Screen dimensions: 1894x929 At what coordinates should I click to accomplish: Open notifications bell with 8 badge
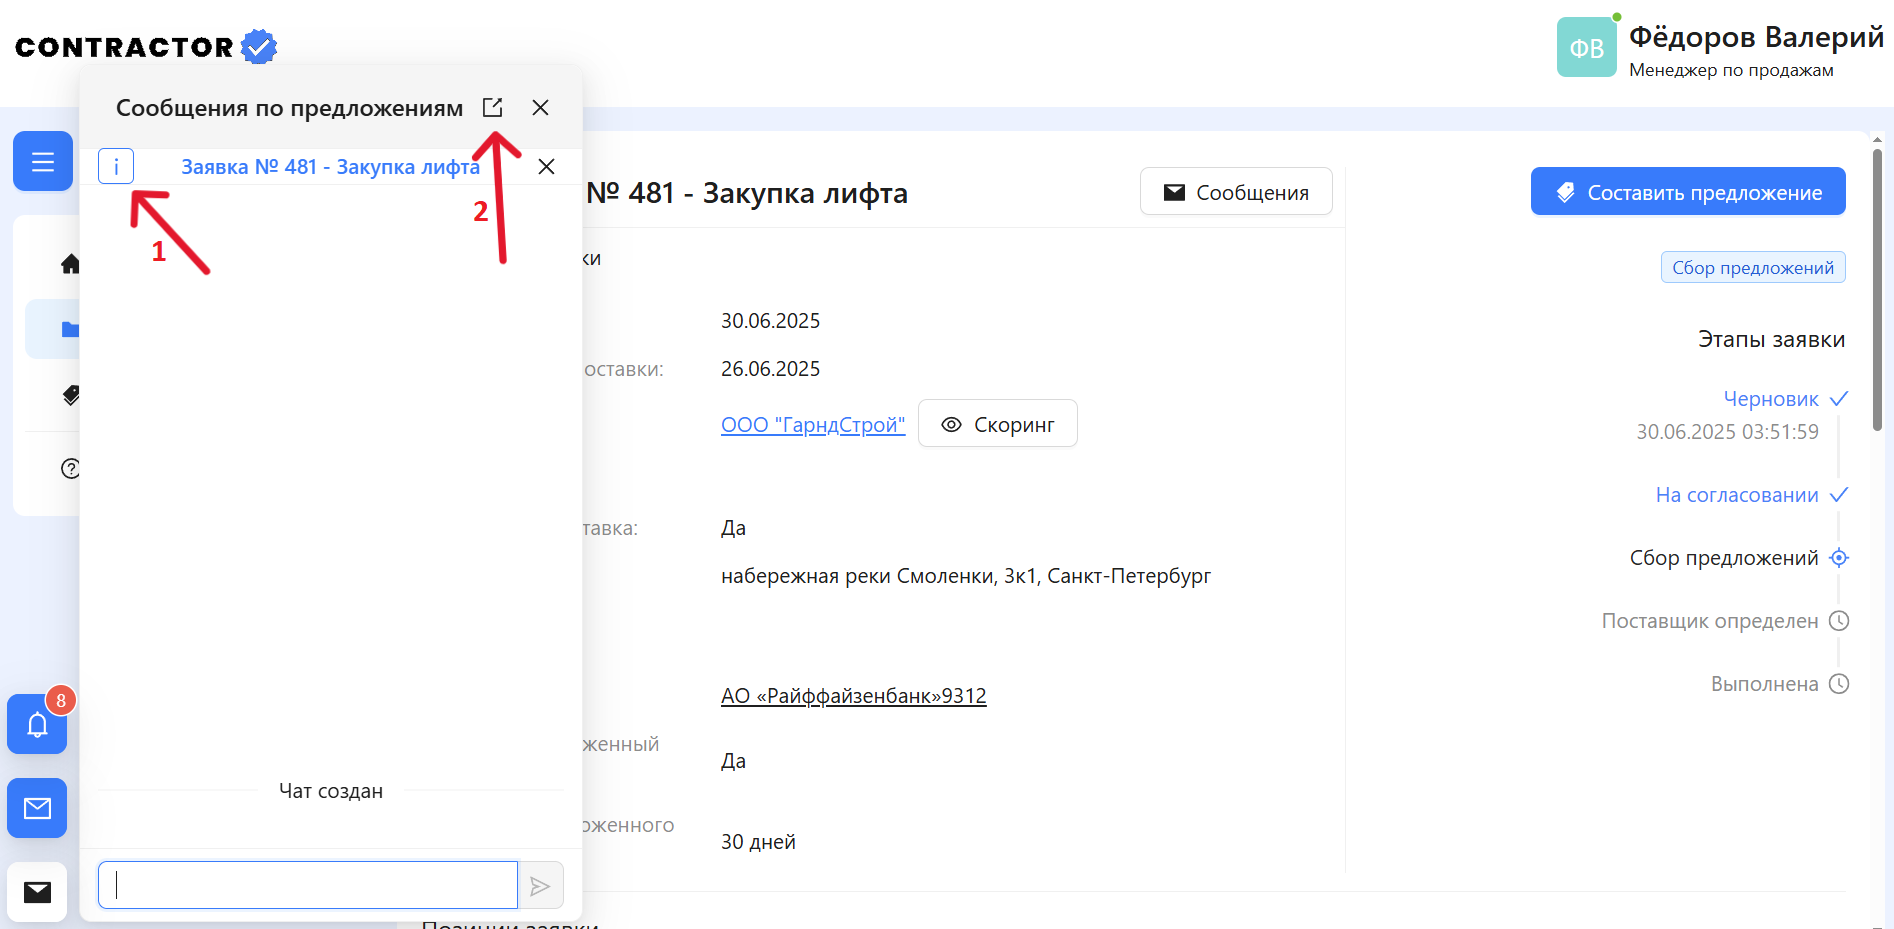[37, 724]
